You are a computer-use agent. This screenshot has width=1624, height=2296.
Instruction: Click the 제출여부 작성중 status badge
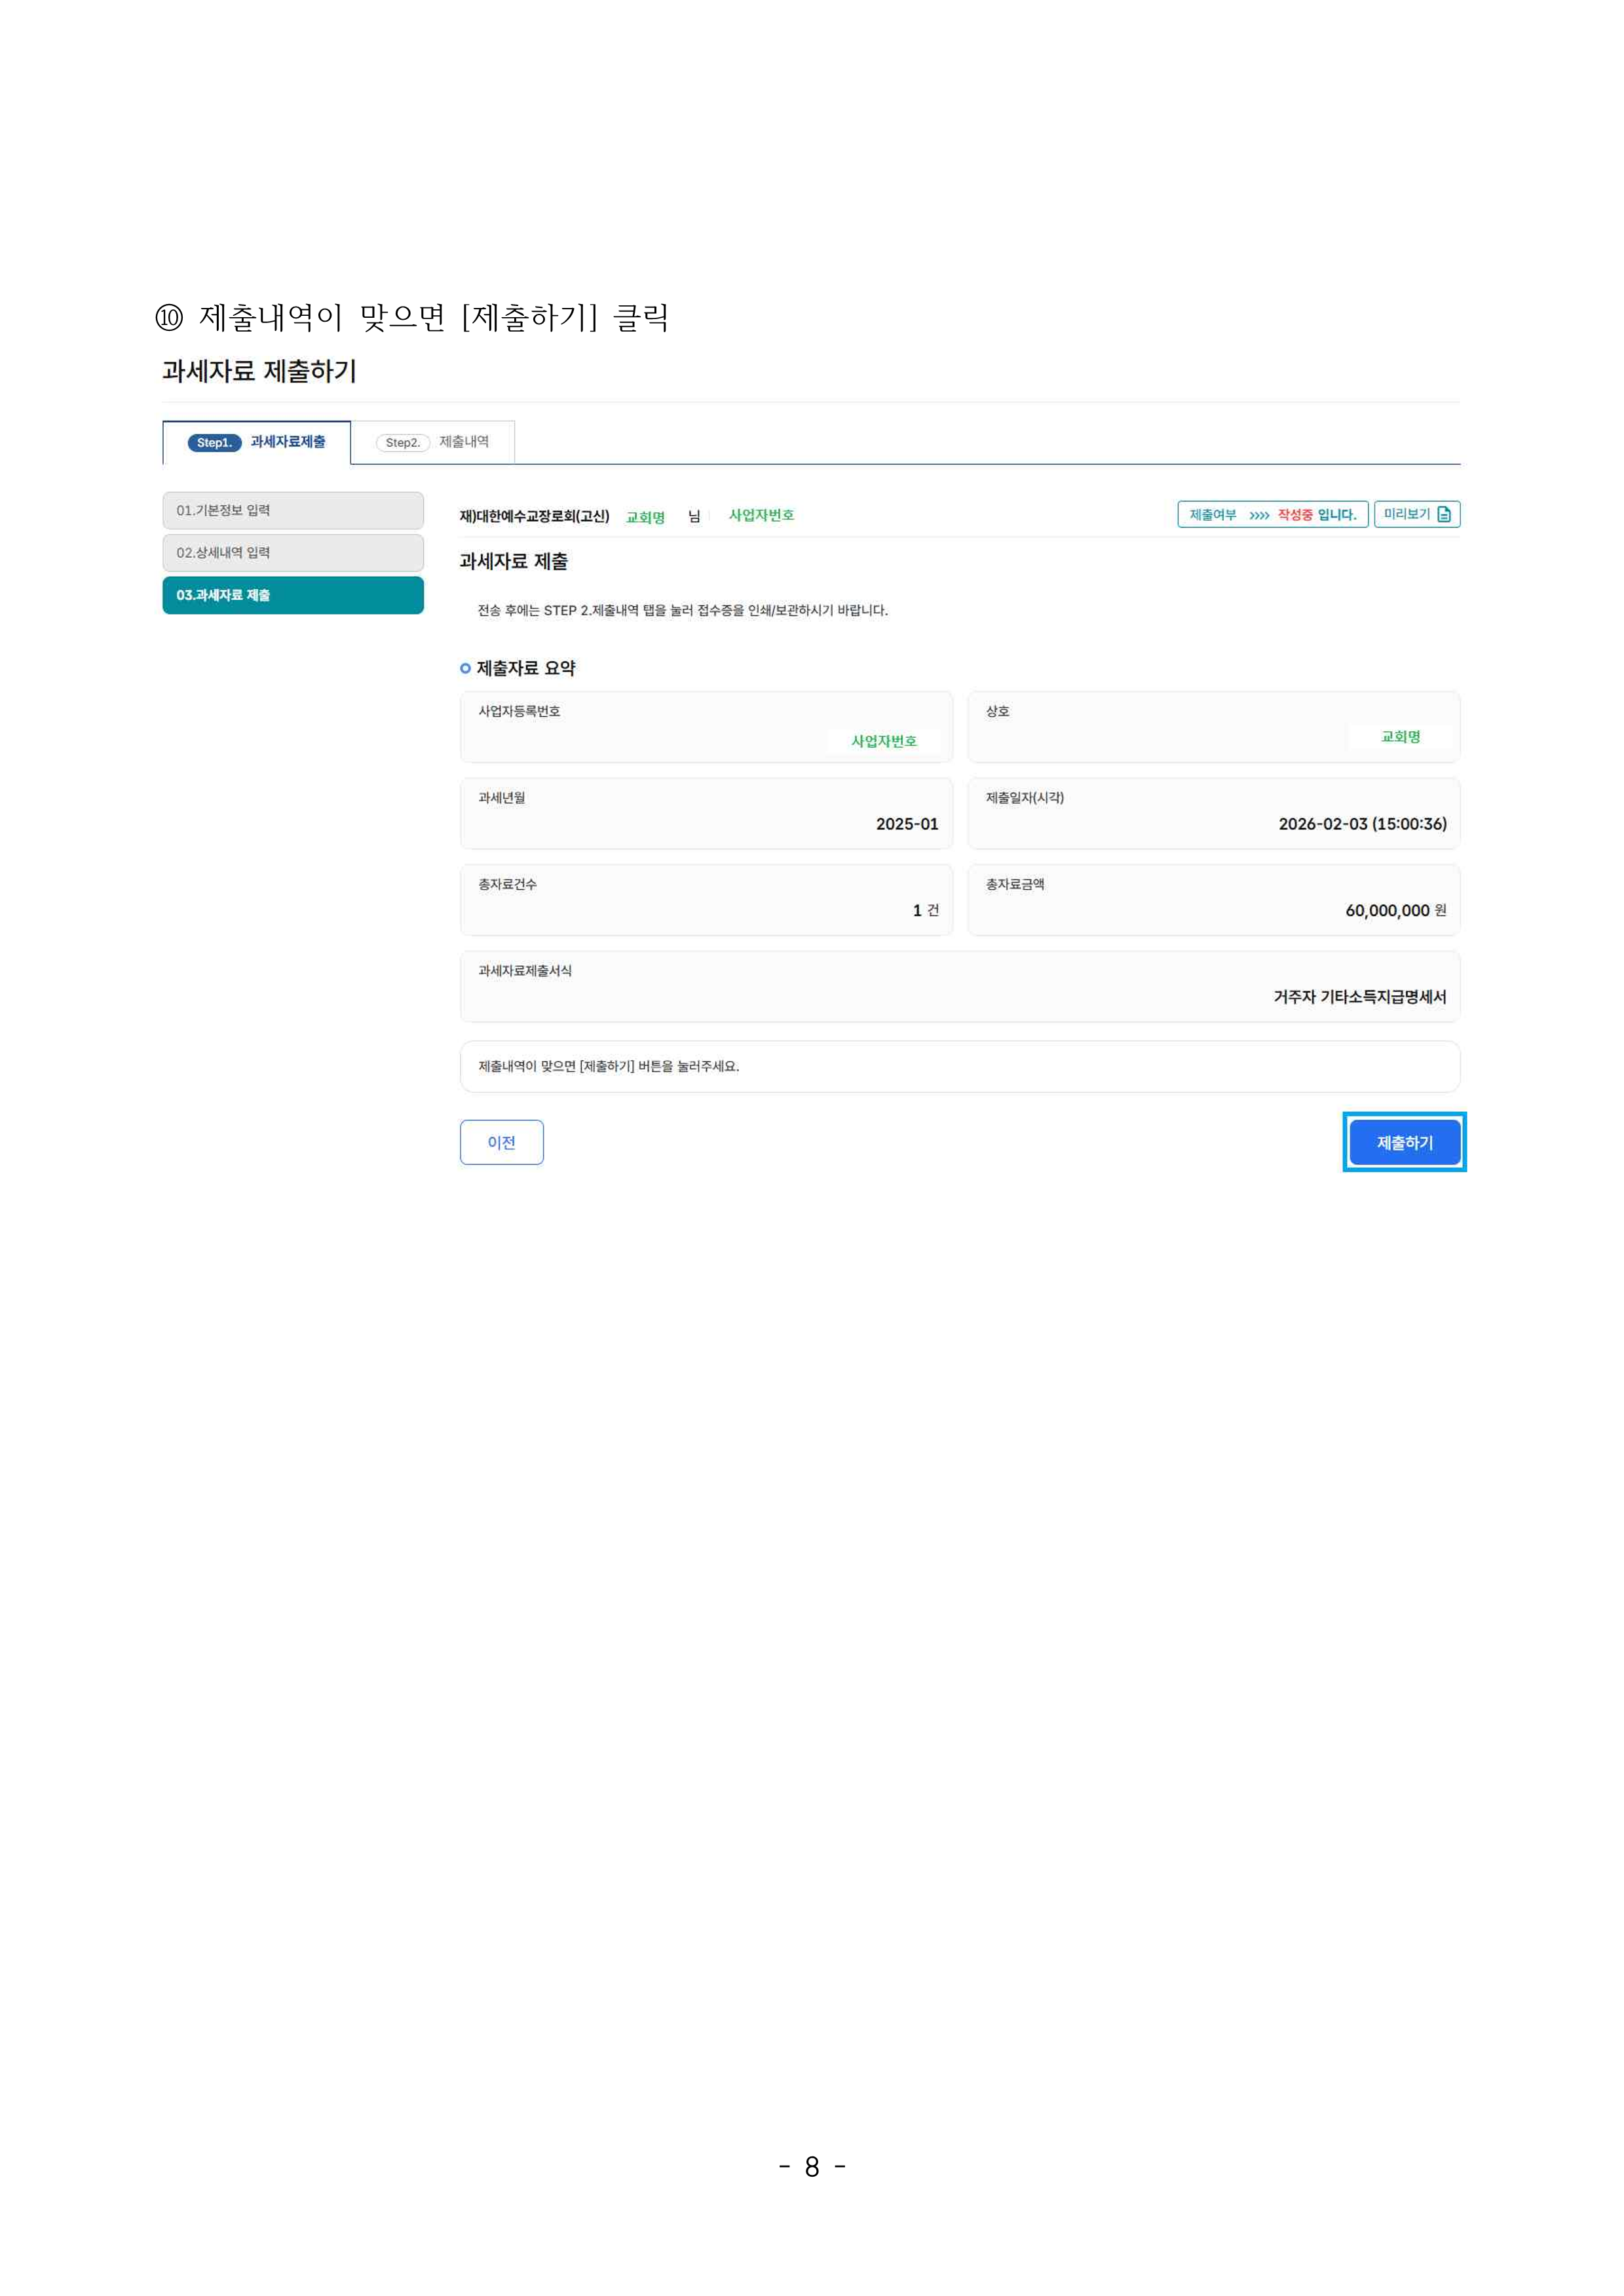coord(1272,514)
